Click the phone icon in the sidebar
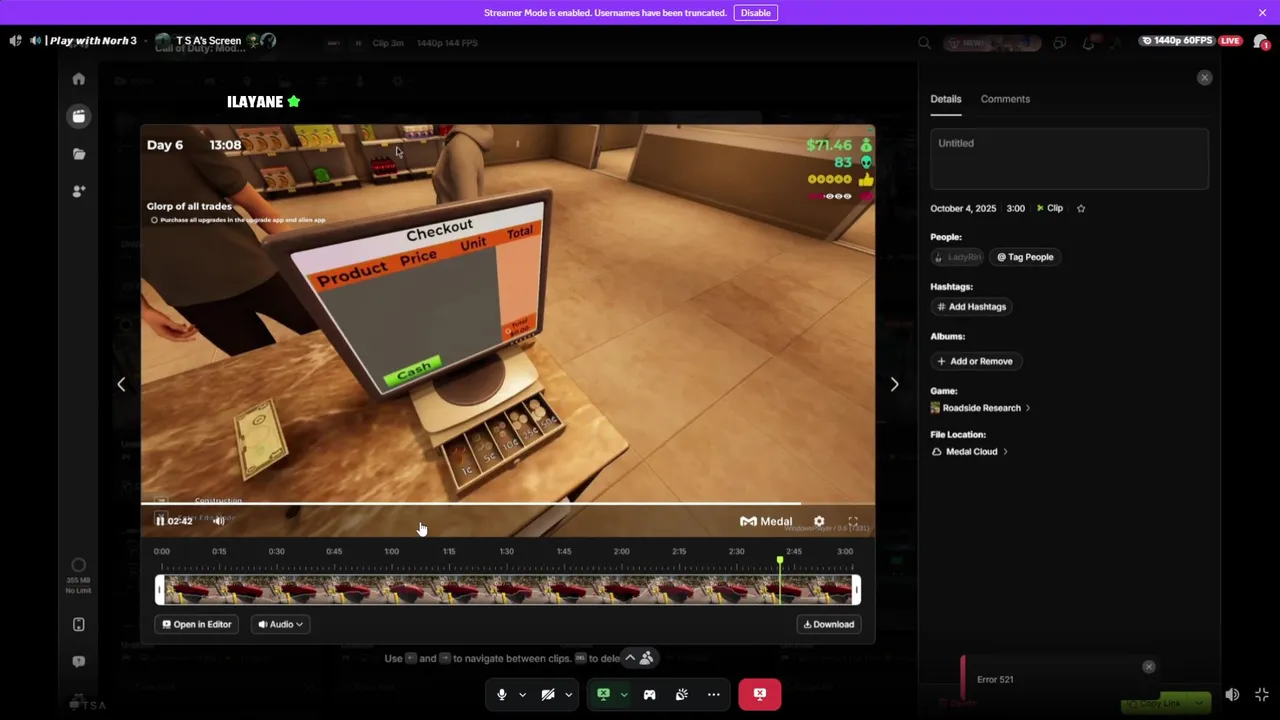 79,624
